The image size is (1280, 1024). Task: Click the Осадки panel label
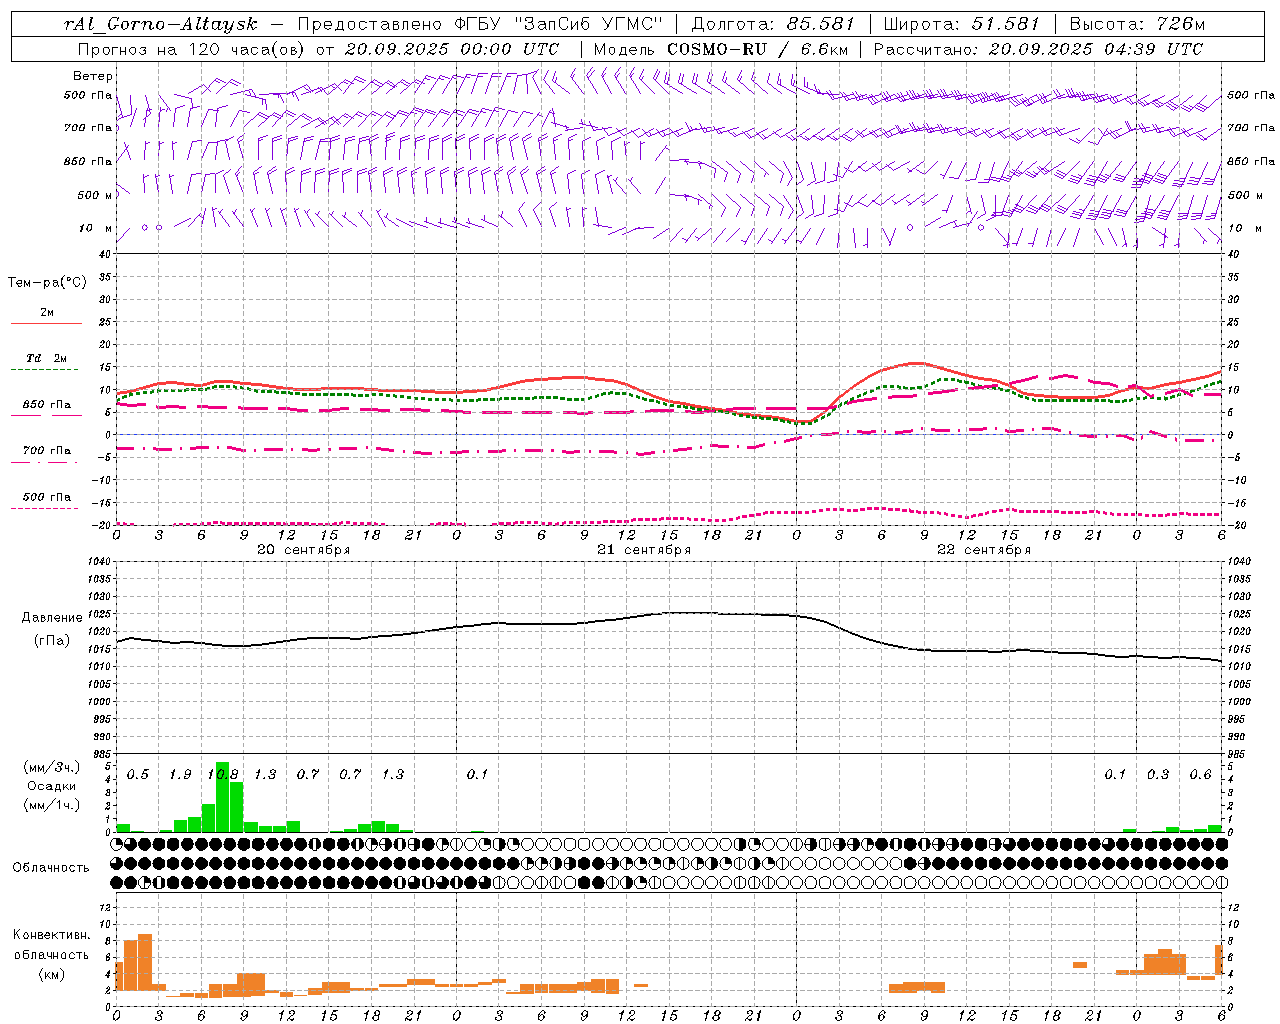coord(51,786)
